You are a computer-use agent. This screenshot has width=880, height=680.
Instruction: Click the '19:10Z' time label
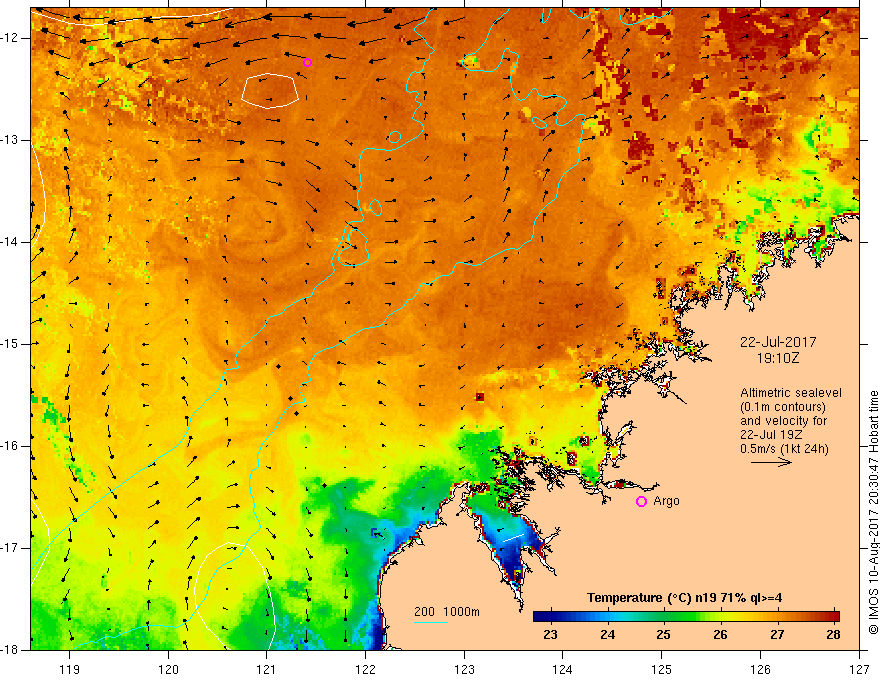pos(778,358)
